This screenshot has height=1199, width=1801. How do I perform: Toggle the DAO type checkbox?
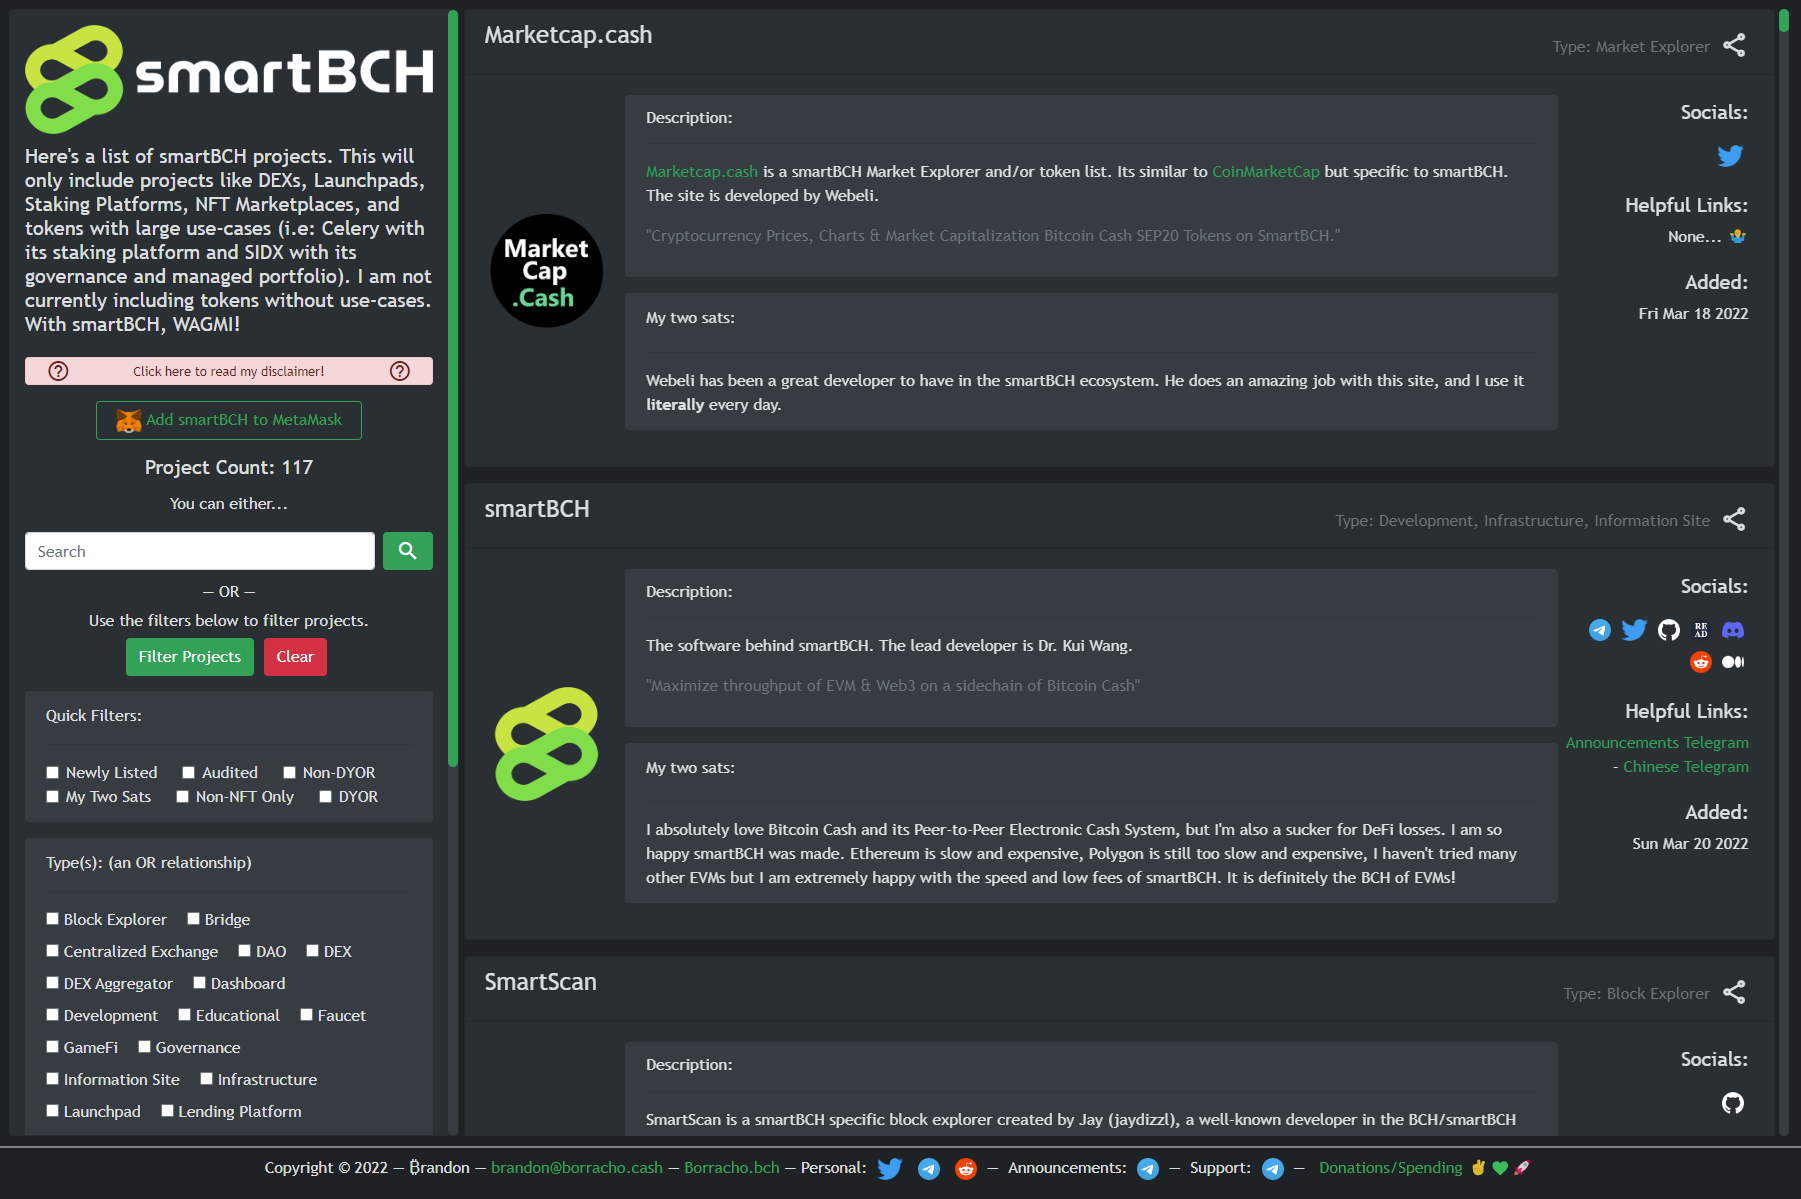pos(245,951)
